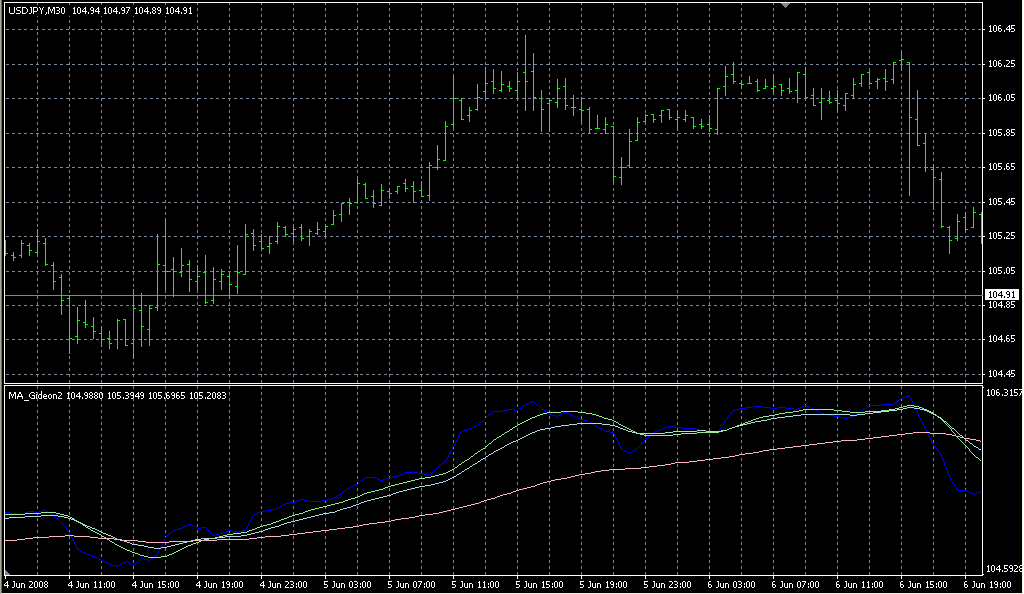Click the separator between chart and indicator window
This screenshot has height=594, width=1024.
pos(500,384)
